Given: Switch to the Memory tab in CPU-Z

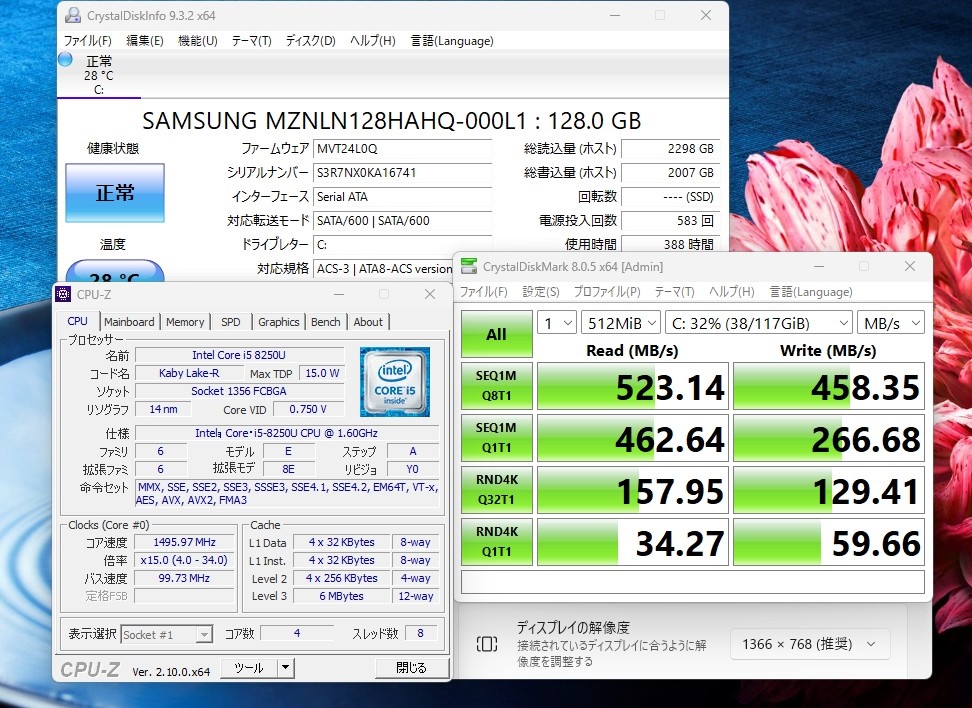Looking at the screenshot, I should [x=185, y=322].
